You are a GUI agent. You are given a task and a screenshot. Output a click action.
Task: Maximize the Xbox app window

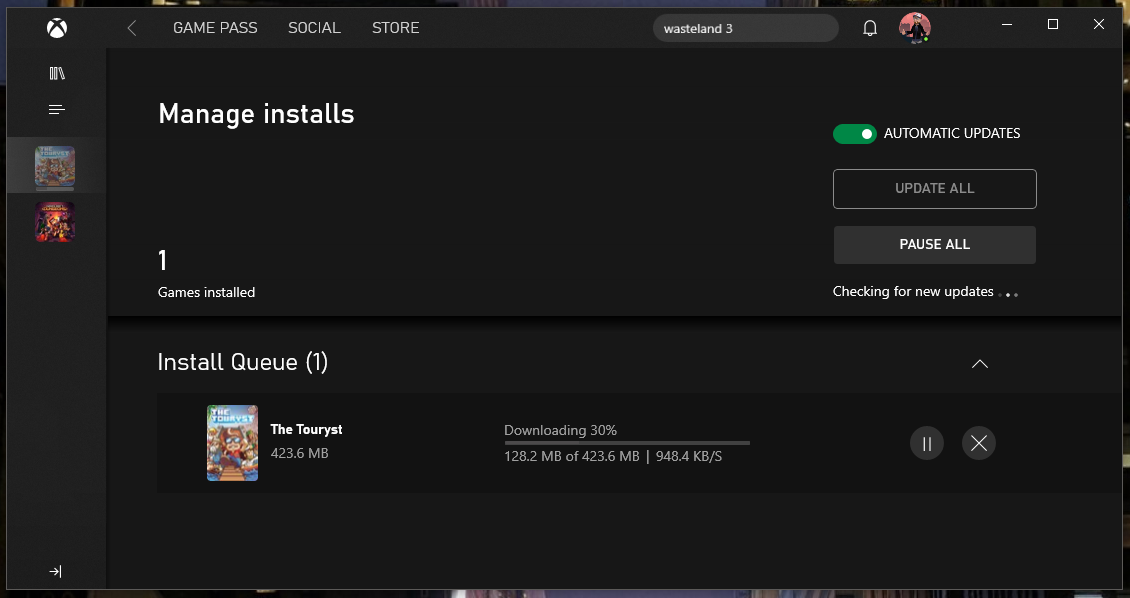coord(1053,24)
